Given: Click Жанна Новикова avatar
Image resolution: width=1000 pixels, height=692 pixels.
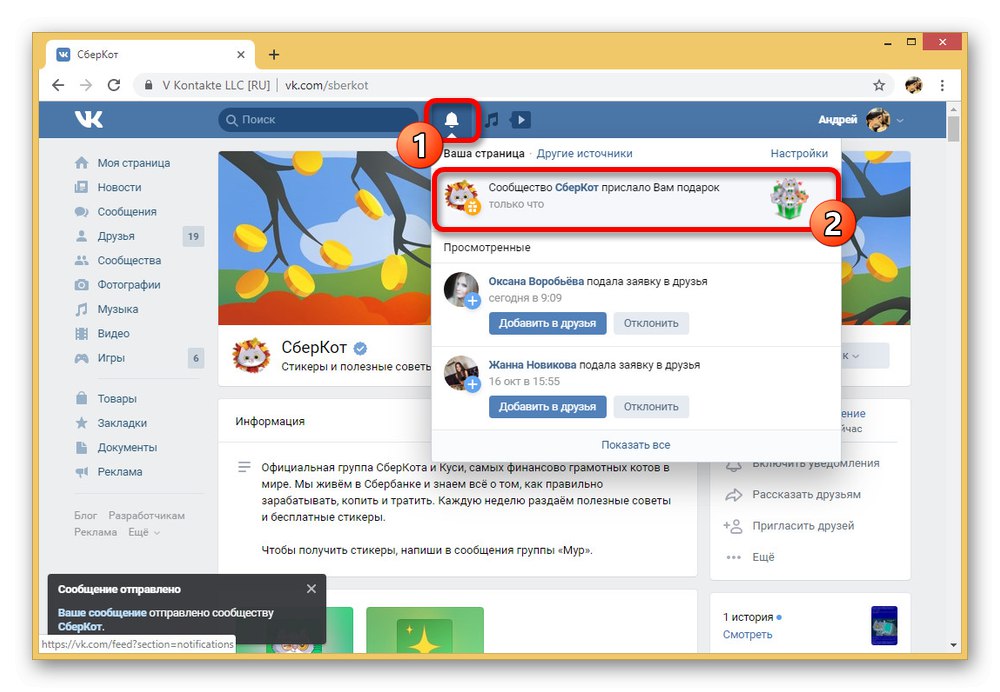Looking at the screenshot, I should 461,373.
